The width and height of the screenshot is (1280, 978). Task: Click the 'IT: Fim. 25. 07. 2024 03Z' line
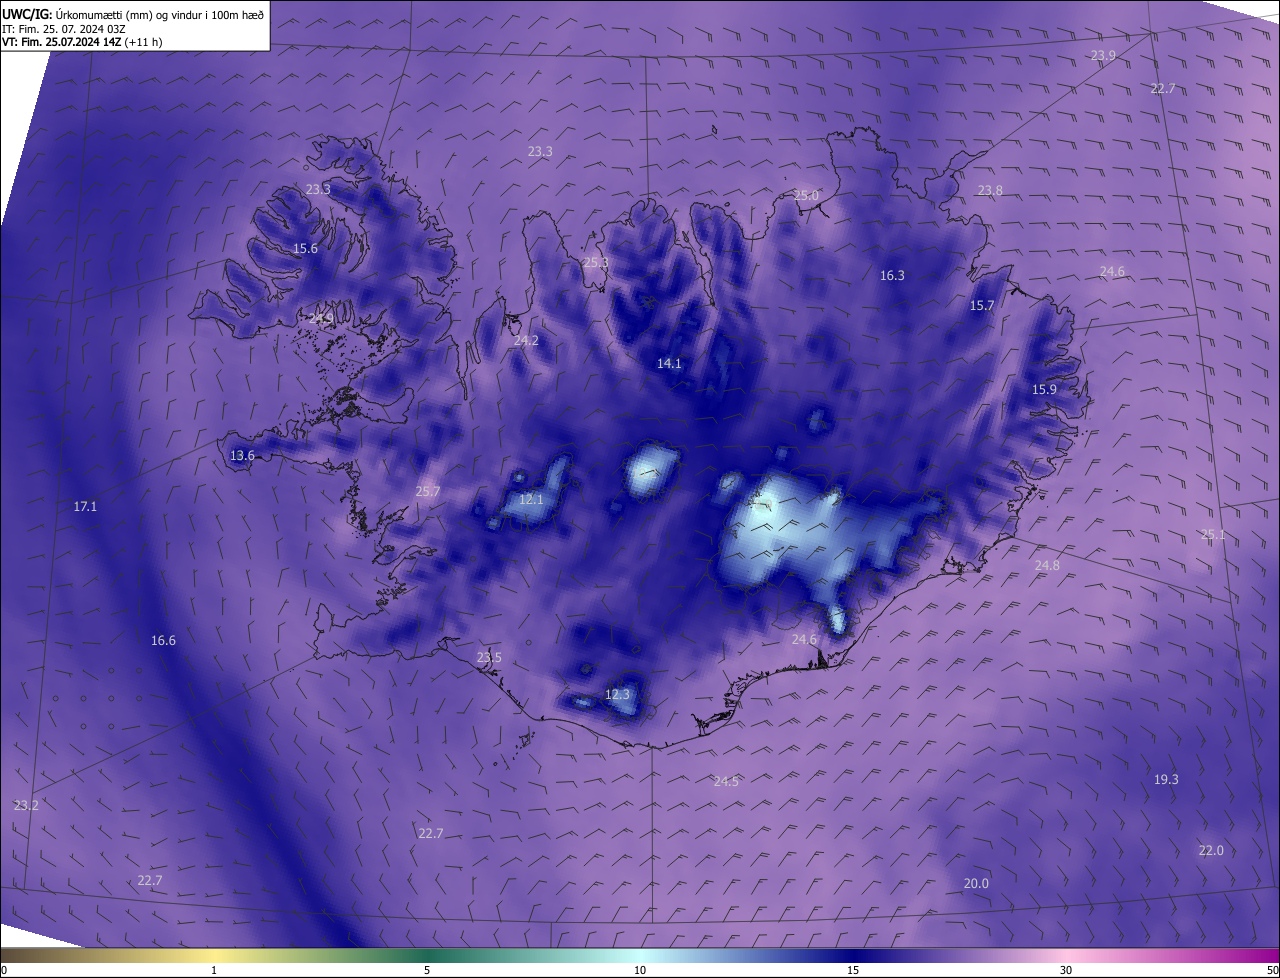point(63,29)
